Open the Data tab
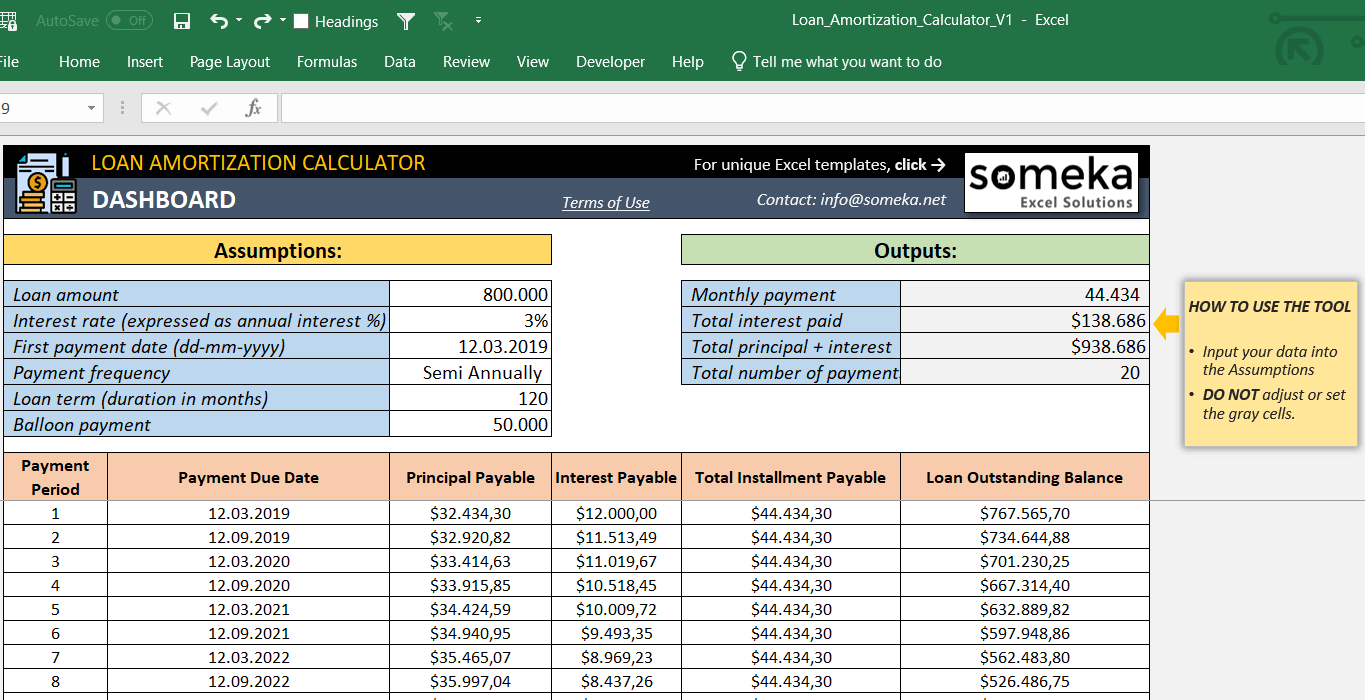 coord(400,62)
